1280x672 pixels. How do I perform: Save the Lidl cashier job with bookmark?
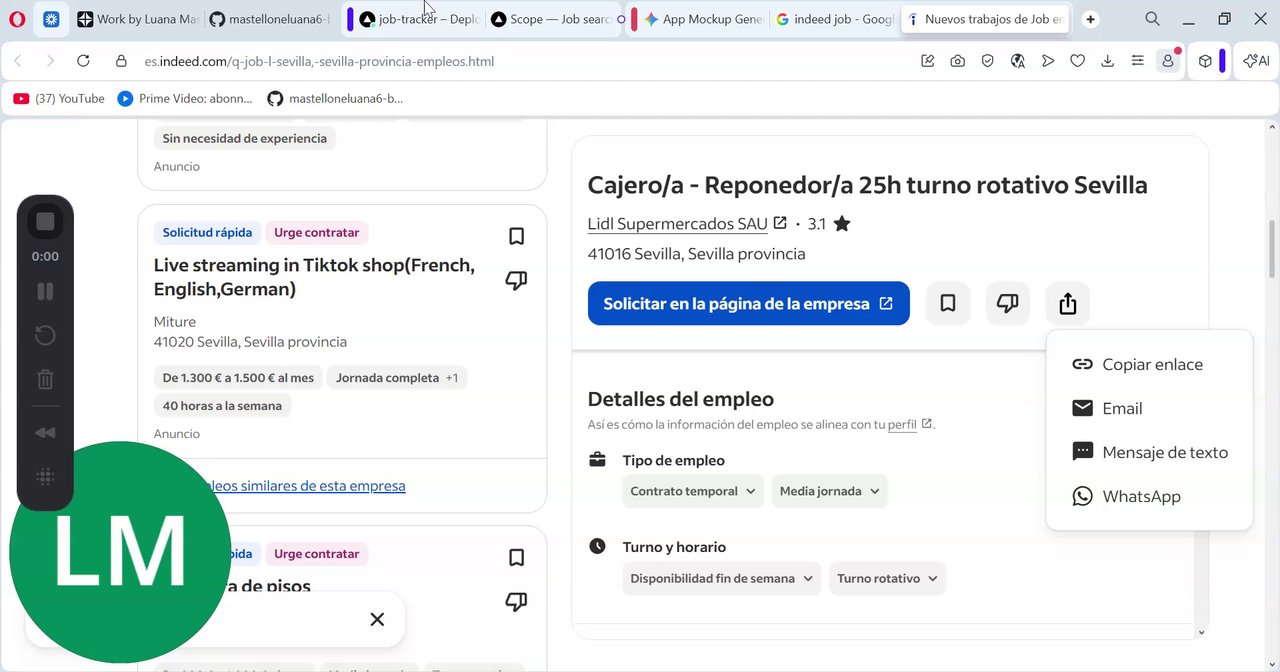[x=948, y=303]
